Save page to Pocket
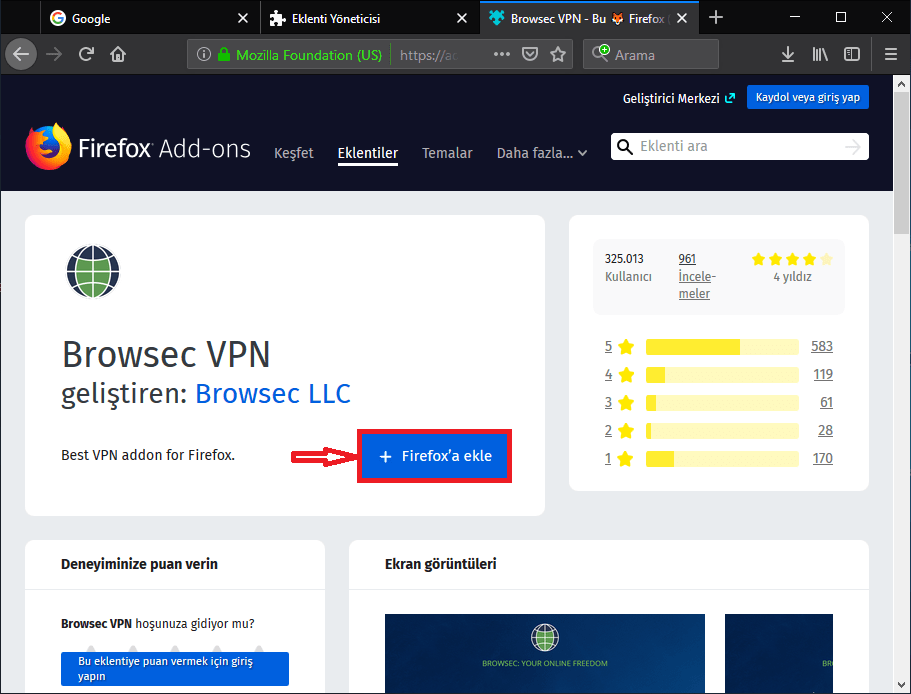The image size is (911, 694). [x=529, y=55]
